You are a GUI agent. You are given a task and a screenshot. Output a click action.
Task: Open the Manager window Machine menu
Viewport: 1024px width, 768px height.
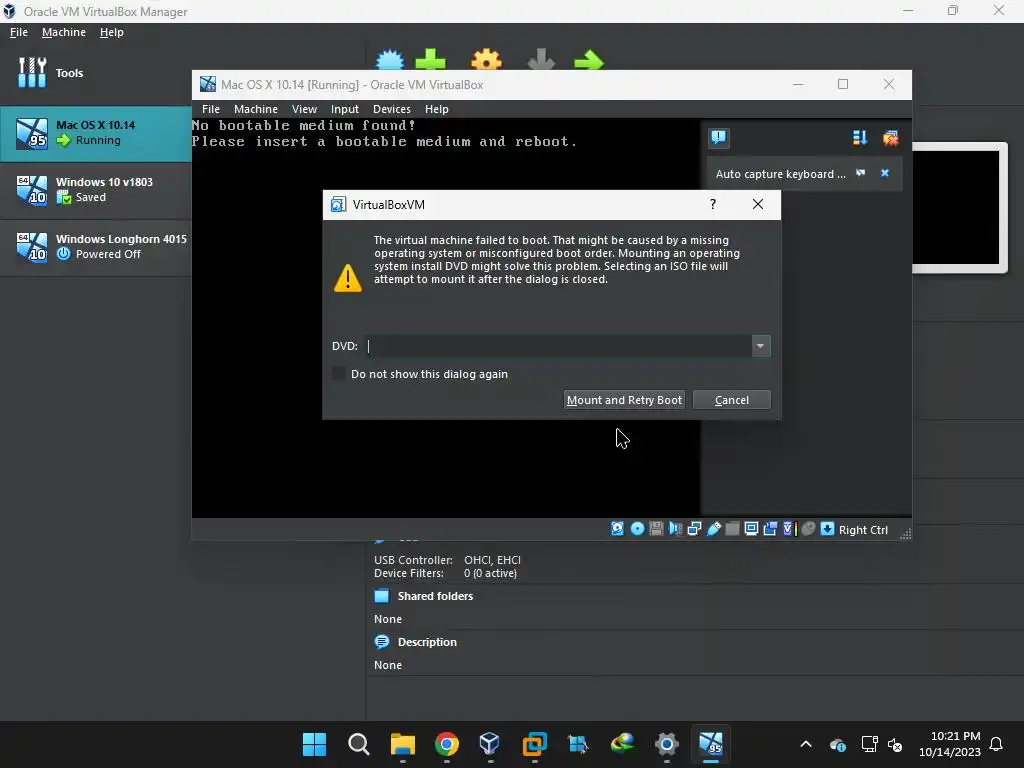64,32
